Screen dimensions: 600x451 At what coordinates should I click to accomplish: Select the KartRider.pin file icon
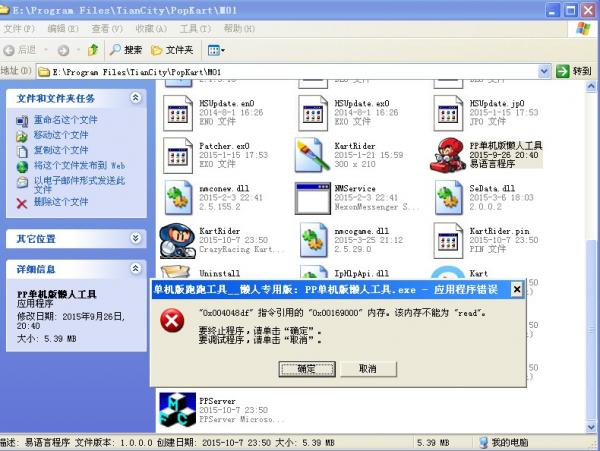tap(448, 241)
